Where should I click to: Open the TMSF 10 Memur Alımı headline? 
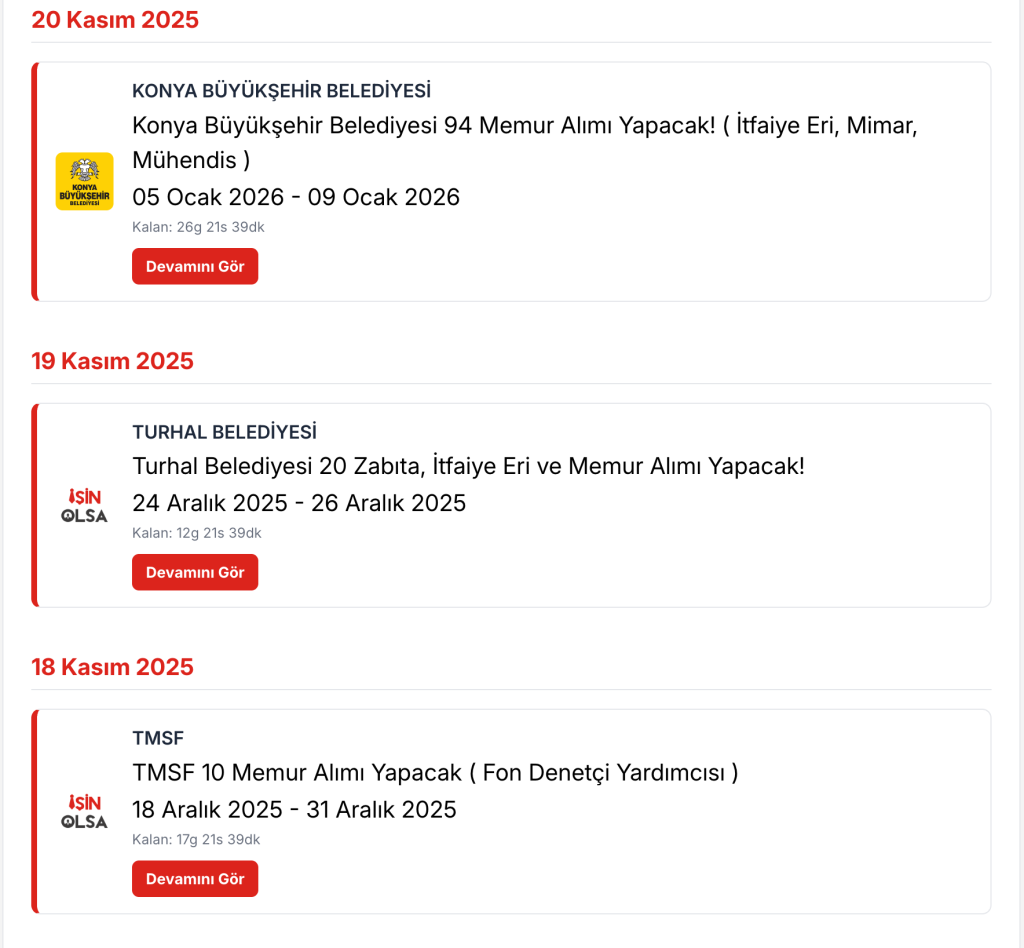click(435, 772)
